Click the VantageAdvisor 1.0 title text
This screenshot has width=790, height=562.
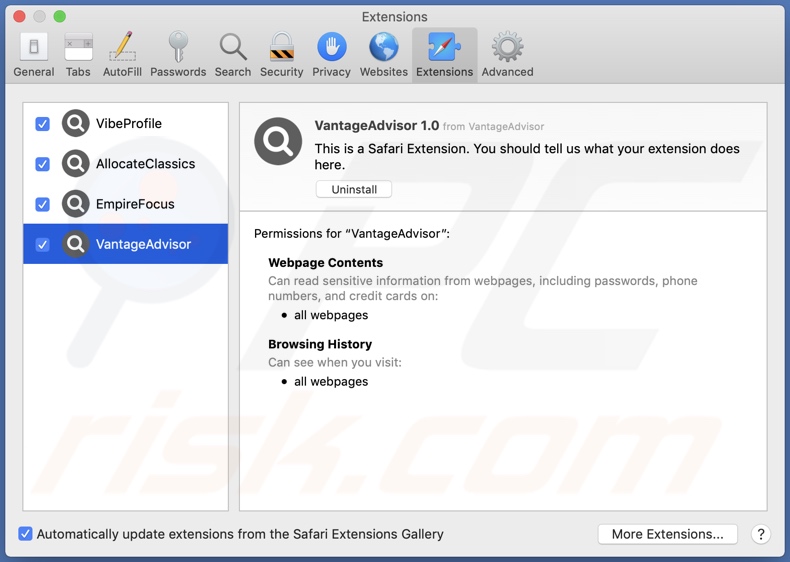377,126
